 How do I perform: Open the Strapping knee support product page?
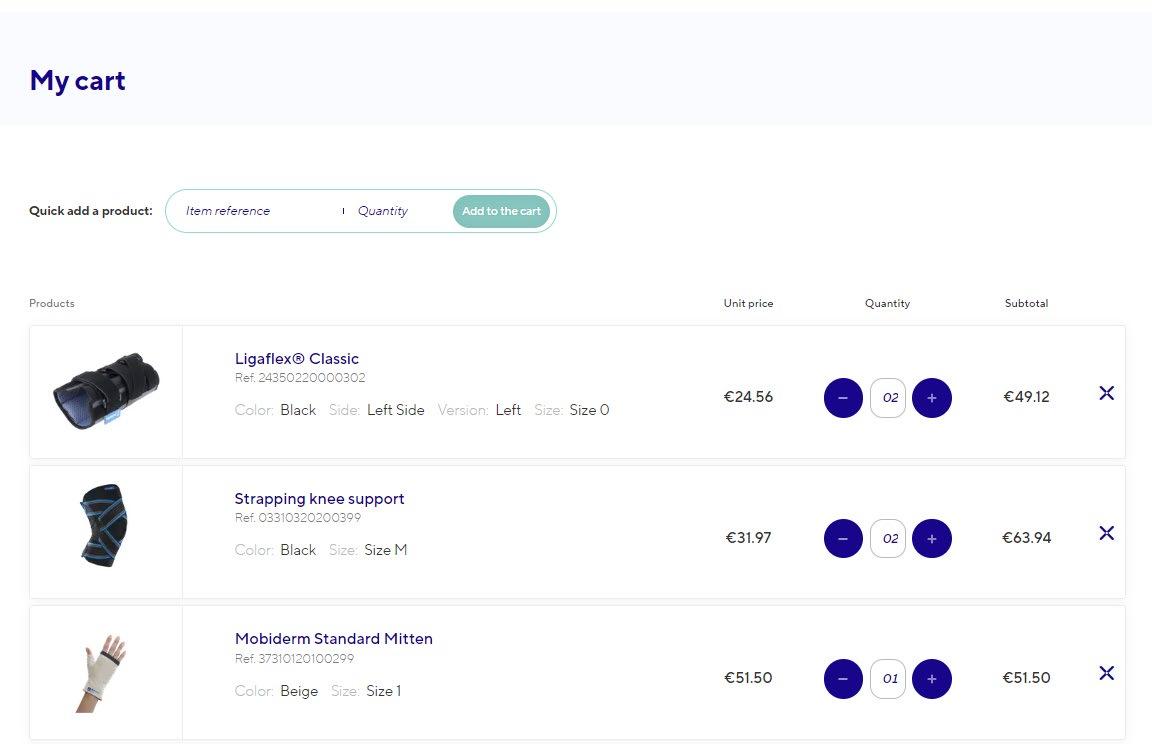(319, 499)
